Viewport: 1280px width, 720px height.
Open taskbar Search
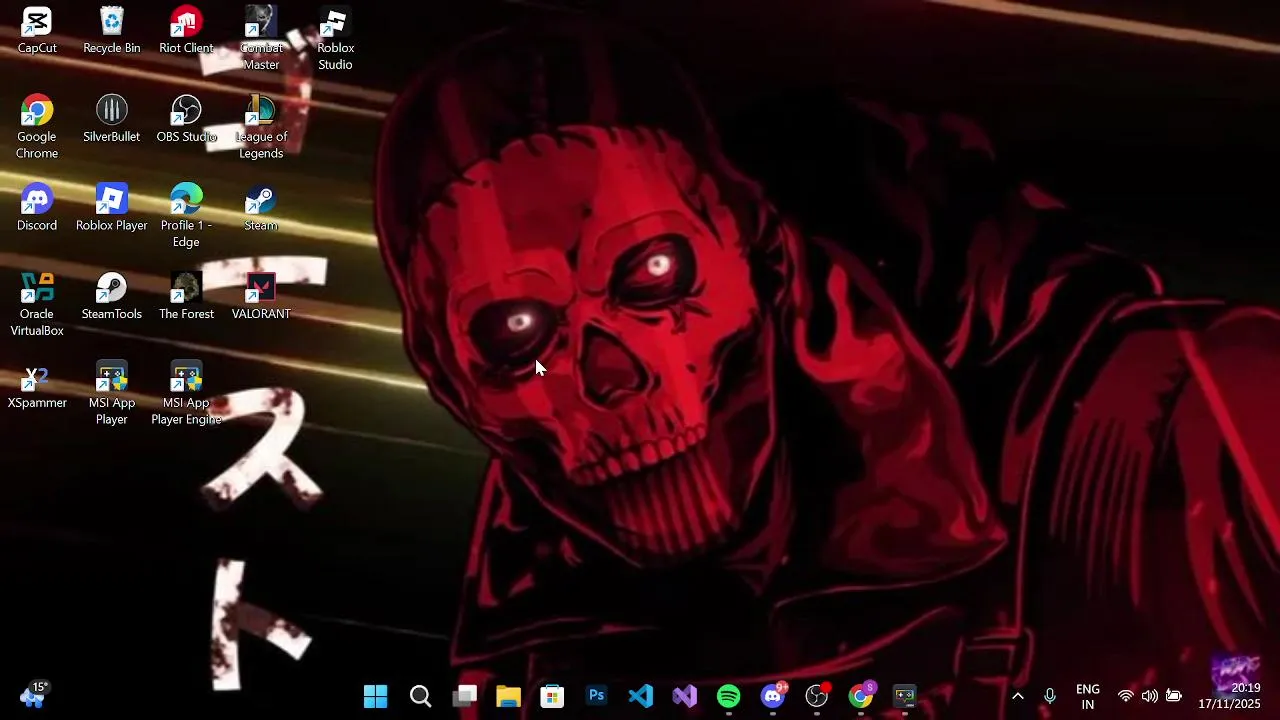tap(420, 696)
